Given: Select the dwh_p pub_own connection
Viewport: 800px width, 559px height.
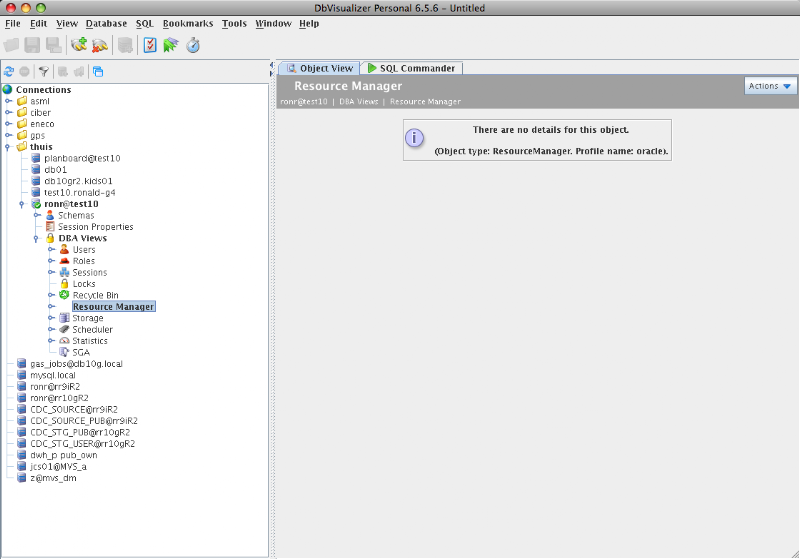Looking at the screenshot, I should click(x=63, y=455).
